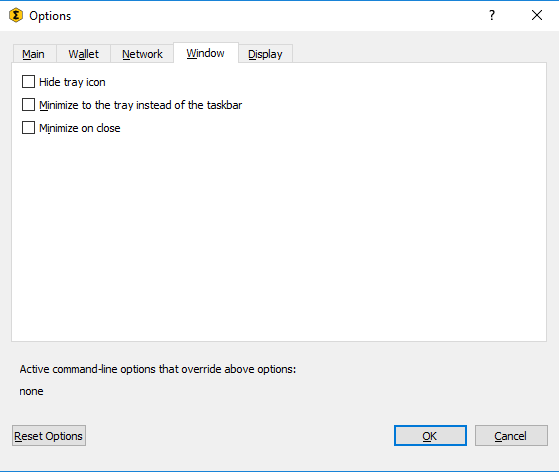This screenshot has width=559, height=472.
Task: Click the 'Hide tray icon' label text
Action: (72, 82)
